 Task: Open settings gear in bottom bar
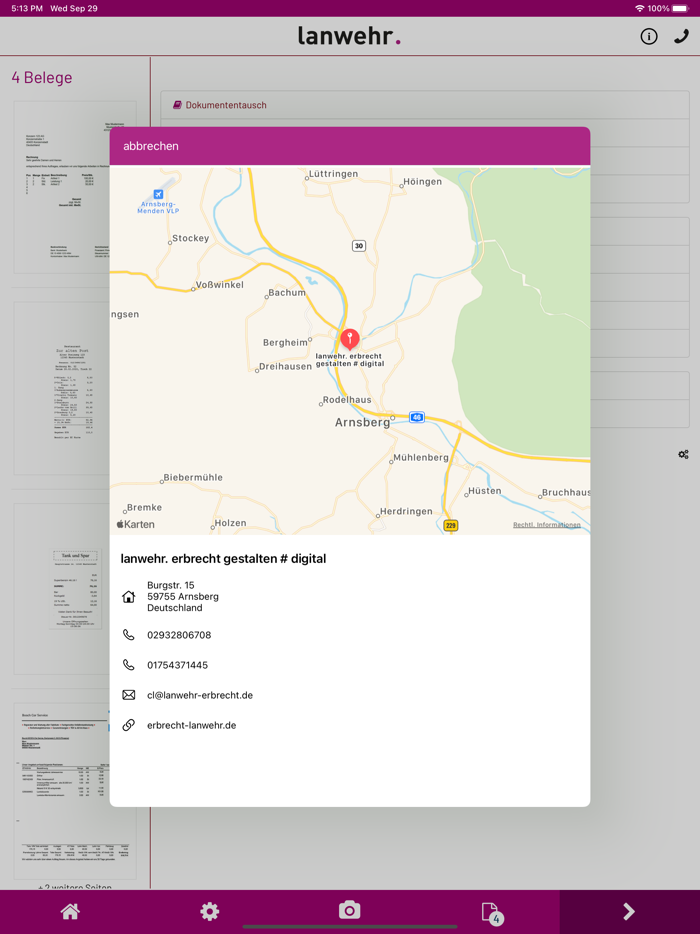click(210, 911)
